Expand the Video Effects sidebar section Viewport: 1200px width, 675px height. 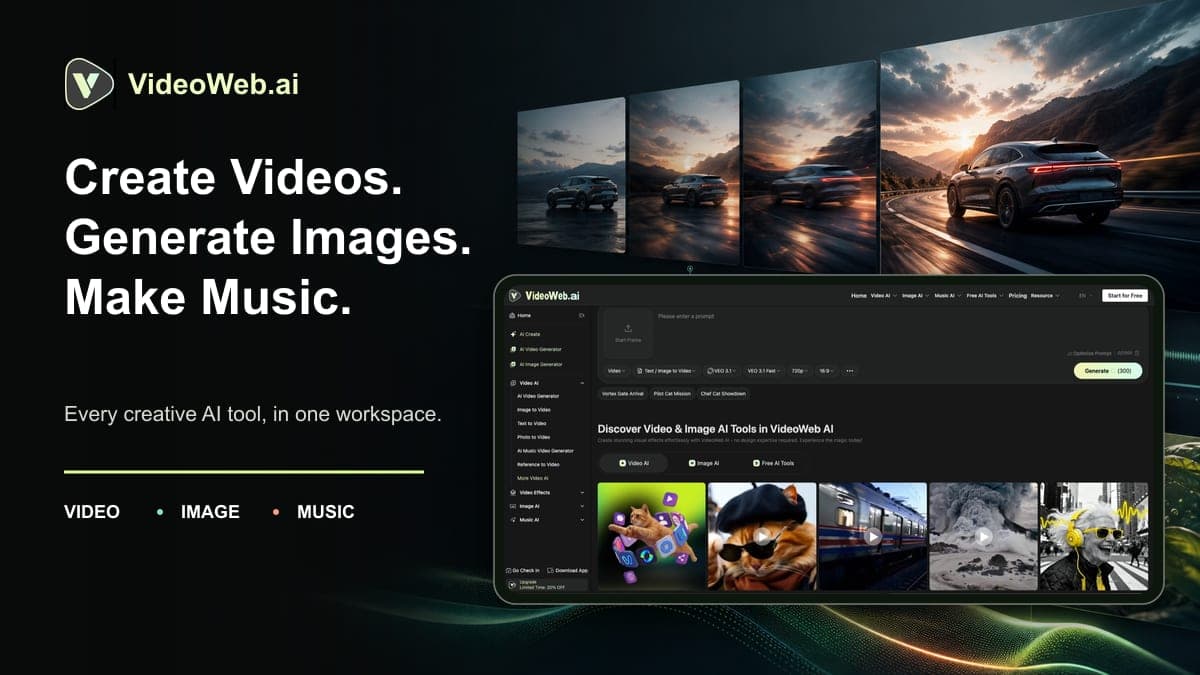point(547,492)
